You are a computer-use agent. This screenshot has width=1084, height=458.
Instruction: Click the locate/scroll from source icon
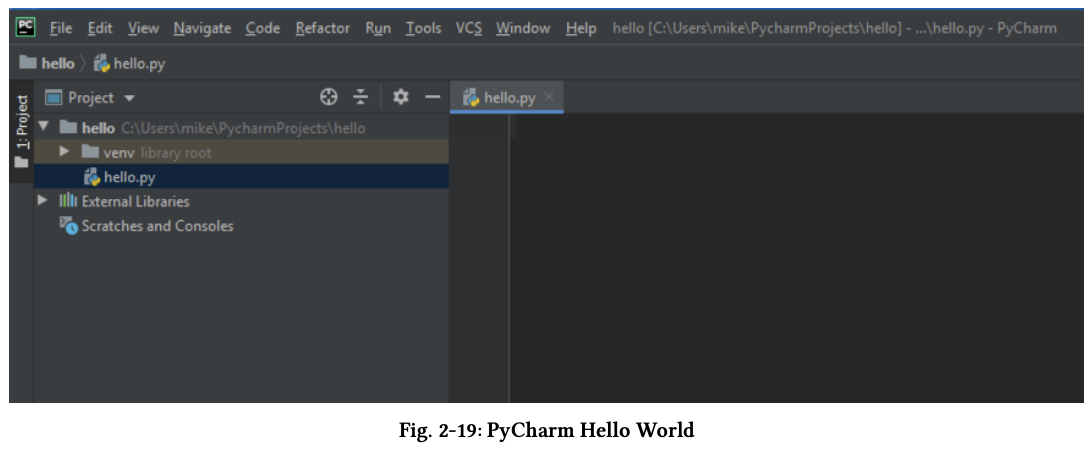[328, 98]
